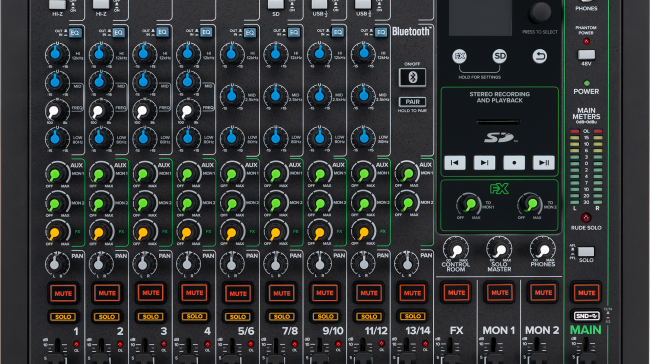Mute channel 4
This screenshot has width=650, height=364.
pyautogui.click(x=194, y=293)
